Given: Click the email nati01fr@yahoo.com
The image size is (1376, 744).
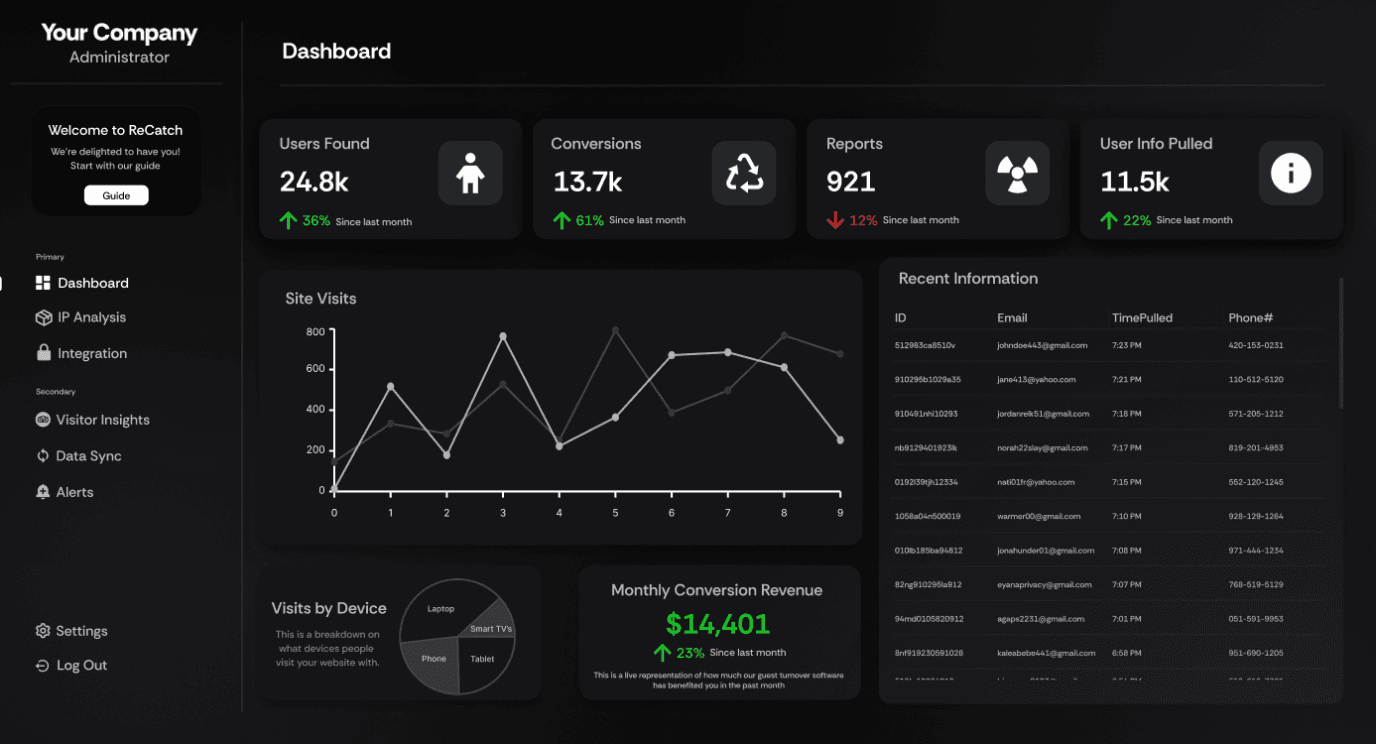Looking at the screenshot, I should pos(1036,482).
